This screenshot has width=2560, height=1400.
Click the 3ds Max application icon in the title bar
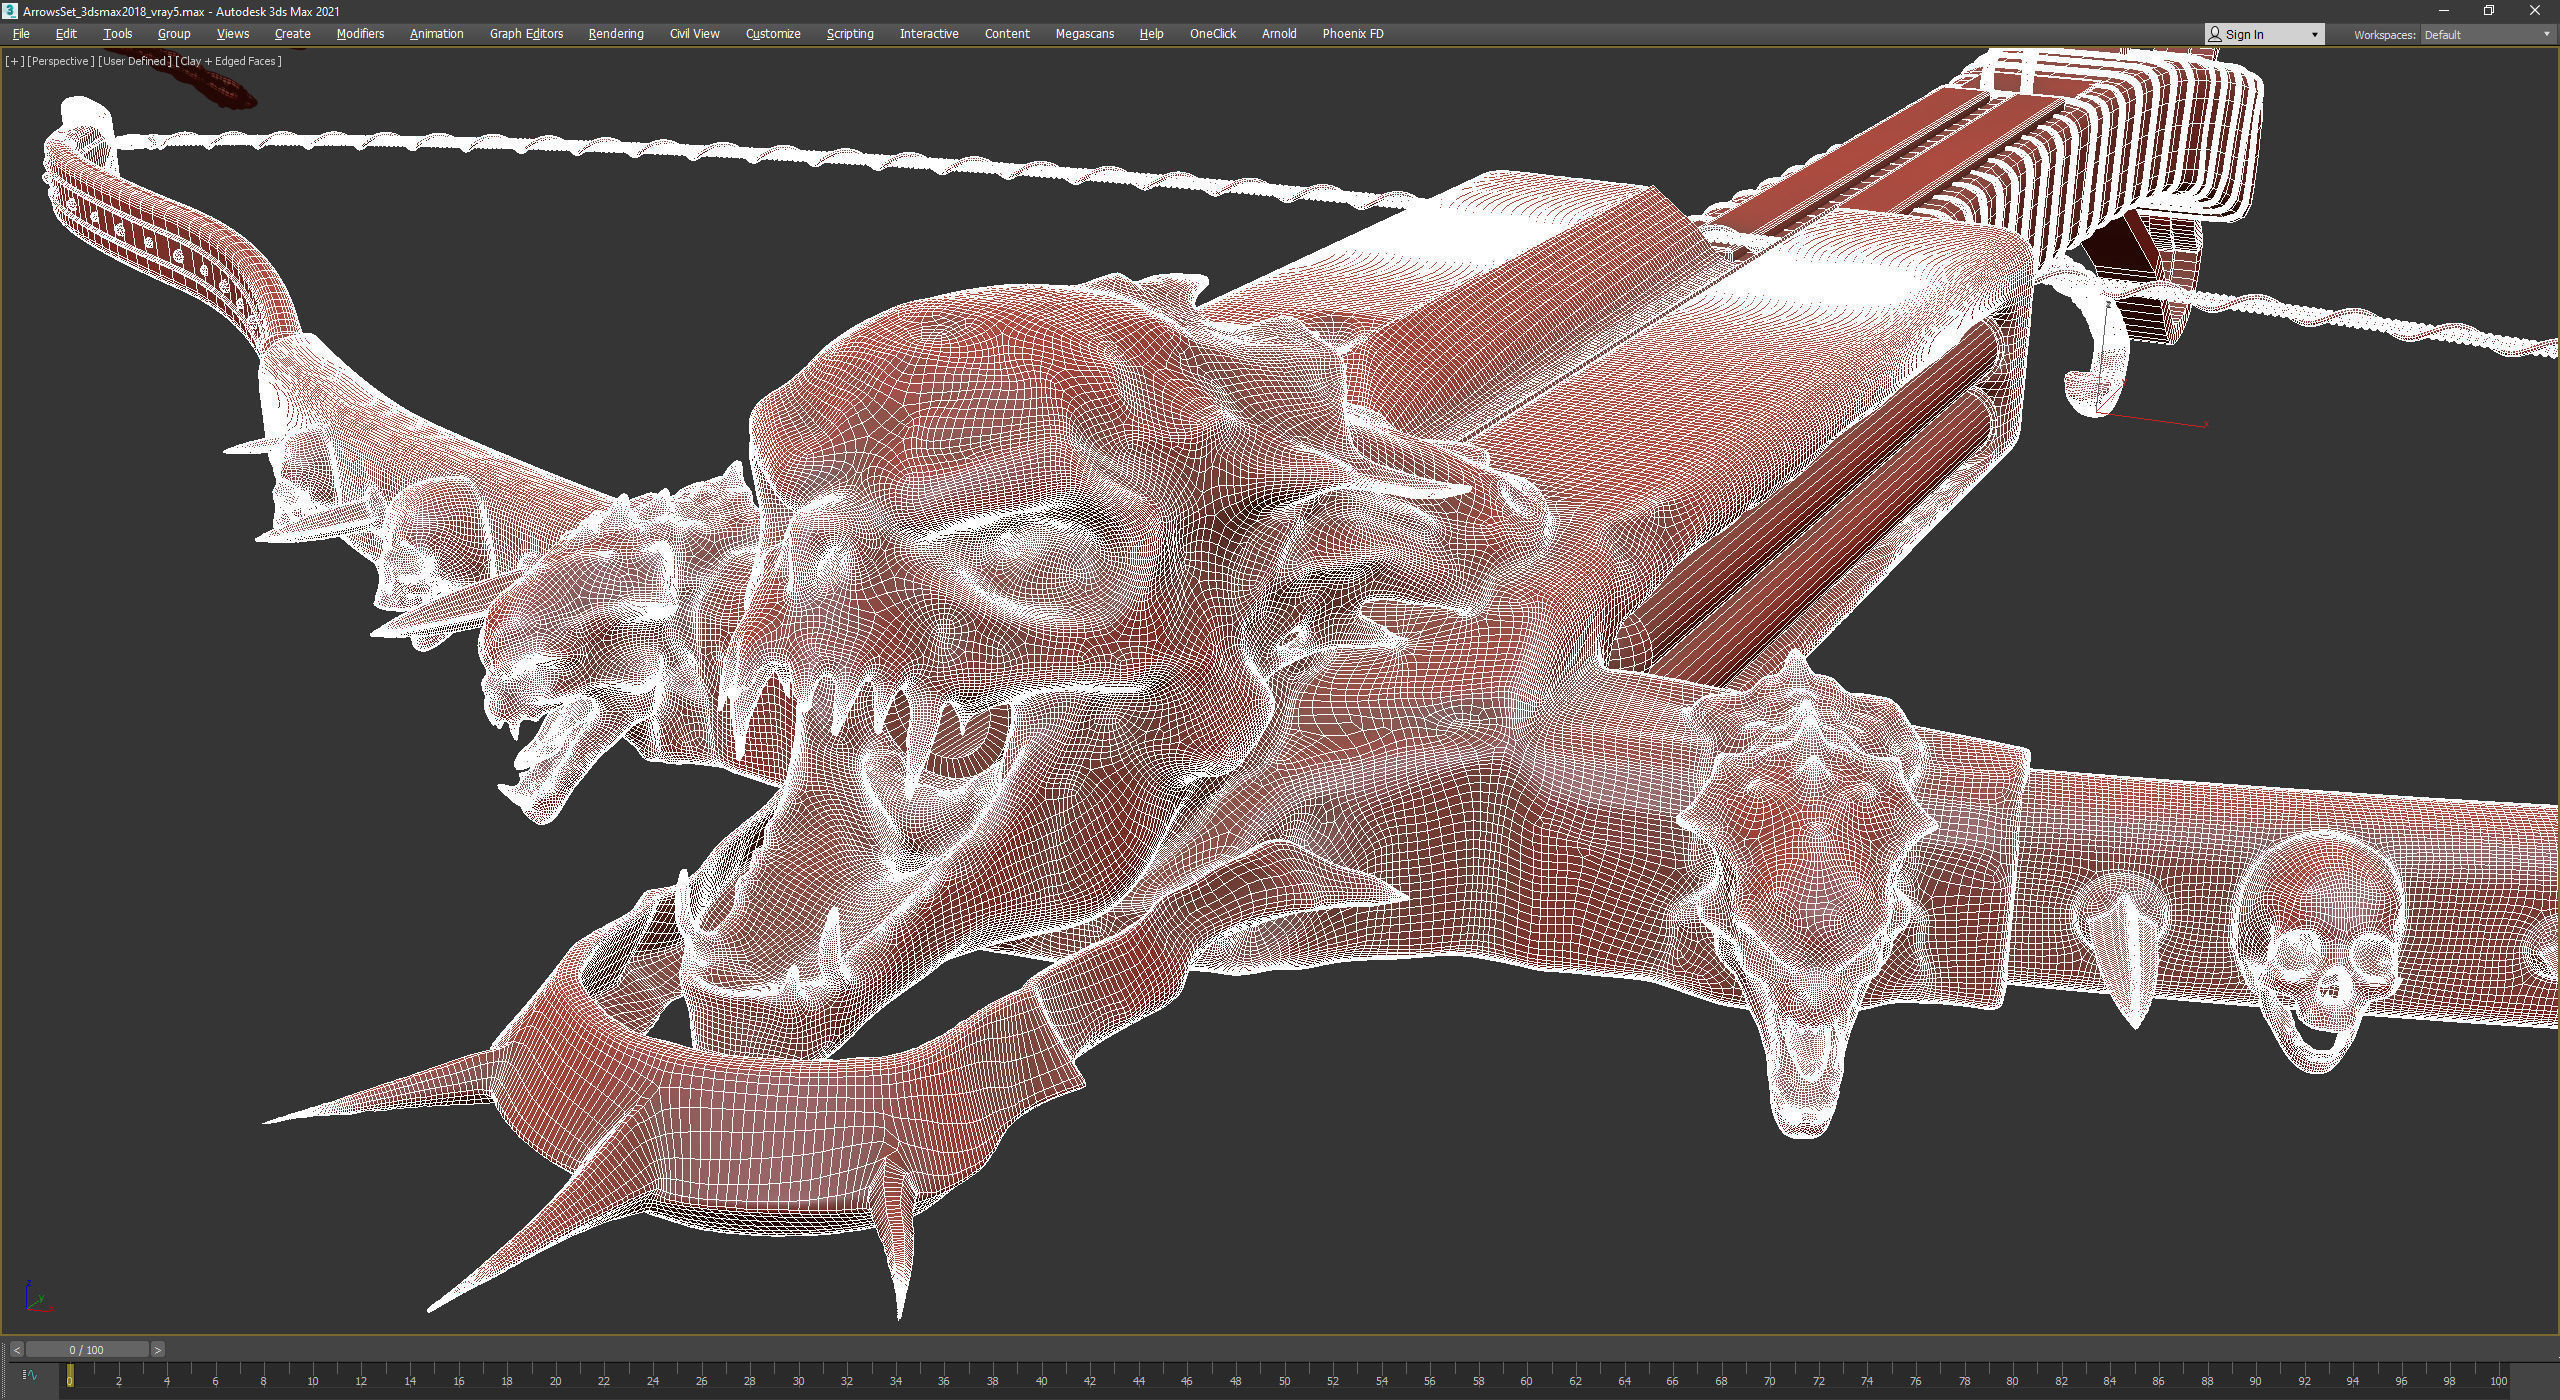click(10, 11)
